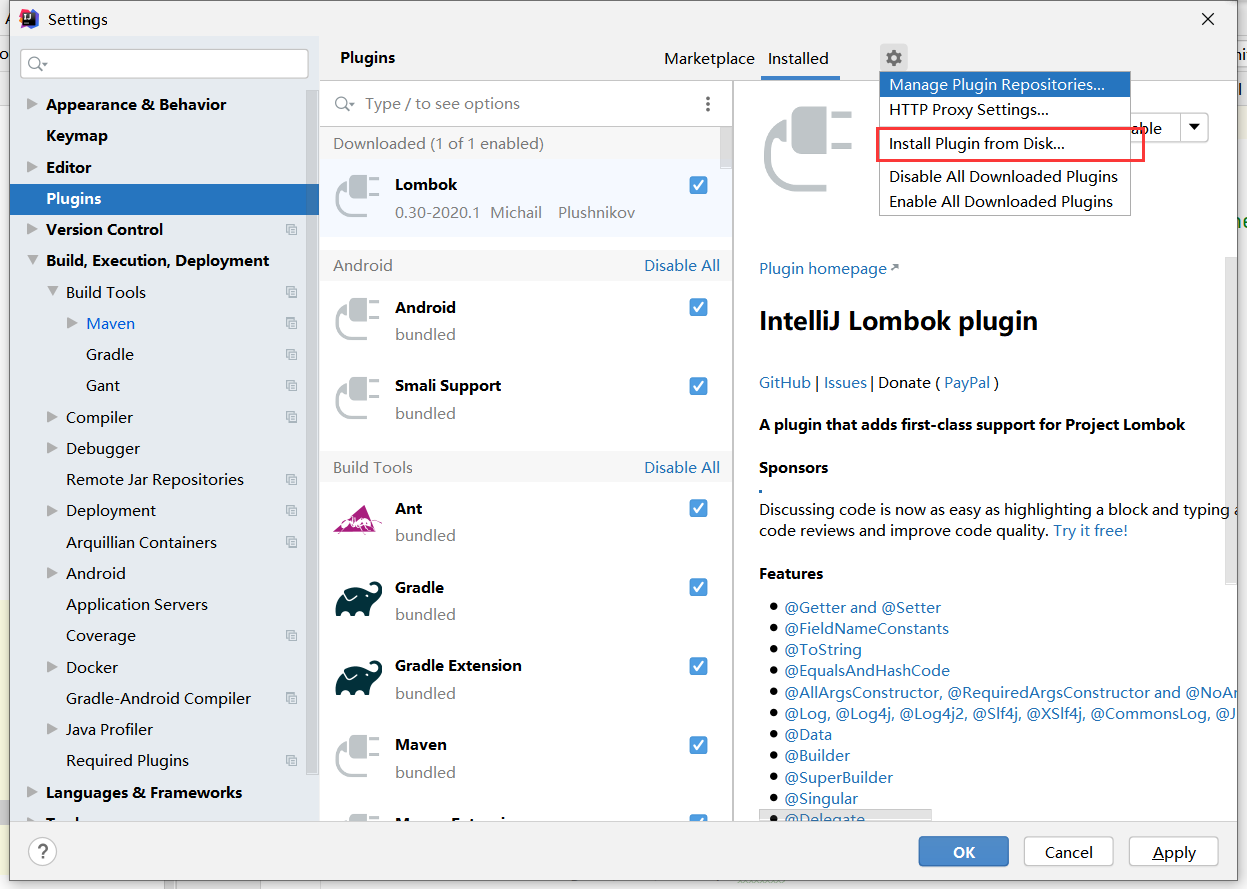Open the GitHub link

[785, 382]
